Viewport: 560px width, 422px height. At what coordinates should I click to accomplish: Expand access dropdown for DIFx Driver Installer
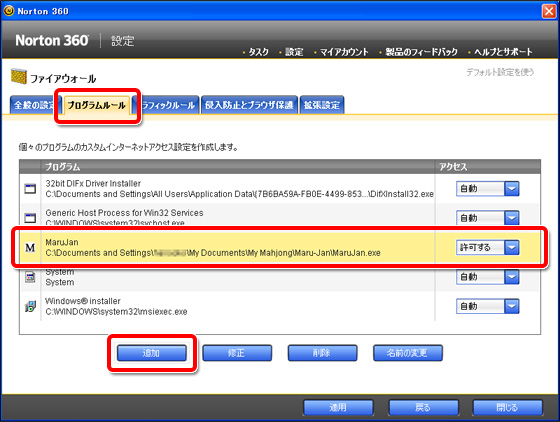click(x=512, y=189)
